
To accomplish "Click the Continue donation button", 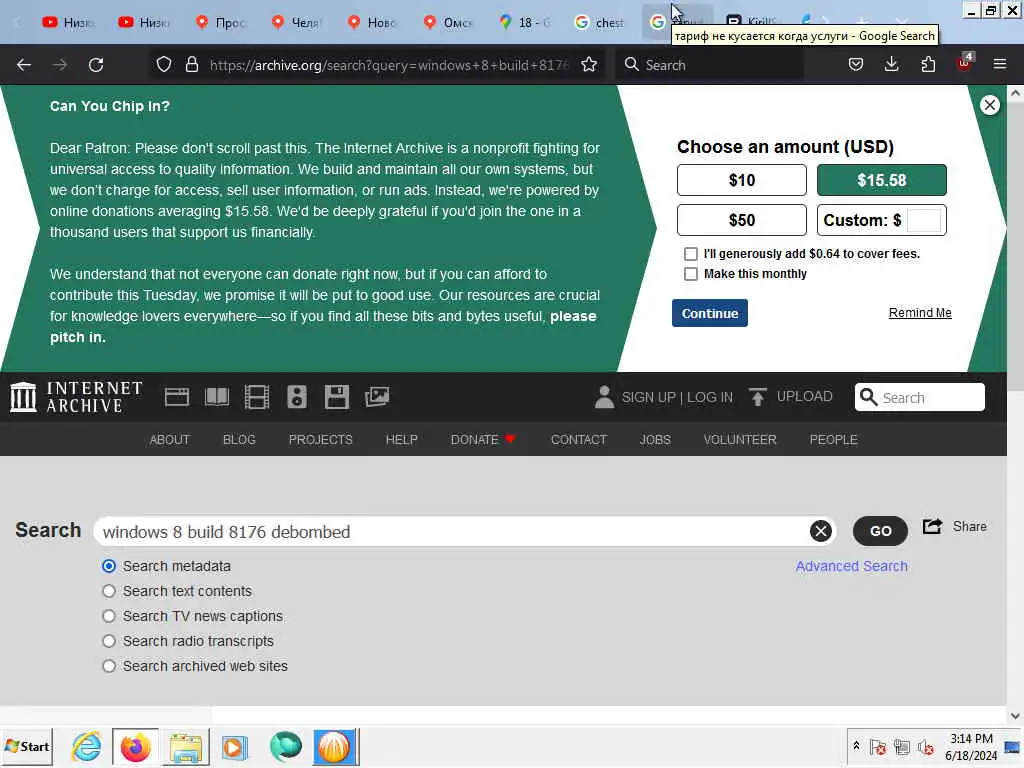I will pos(710,313).
